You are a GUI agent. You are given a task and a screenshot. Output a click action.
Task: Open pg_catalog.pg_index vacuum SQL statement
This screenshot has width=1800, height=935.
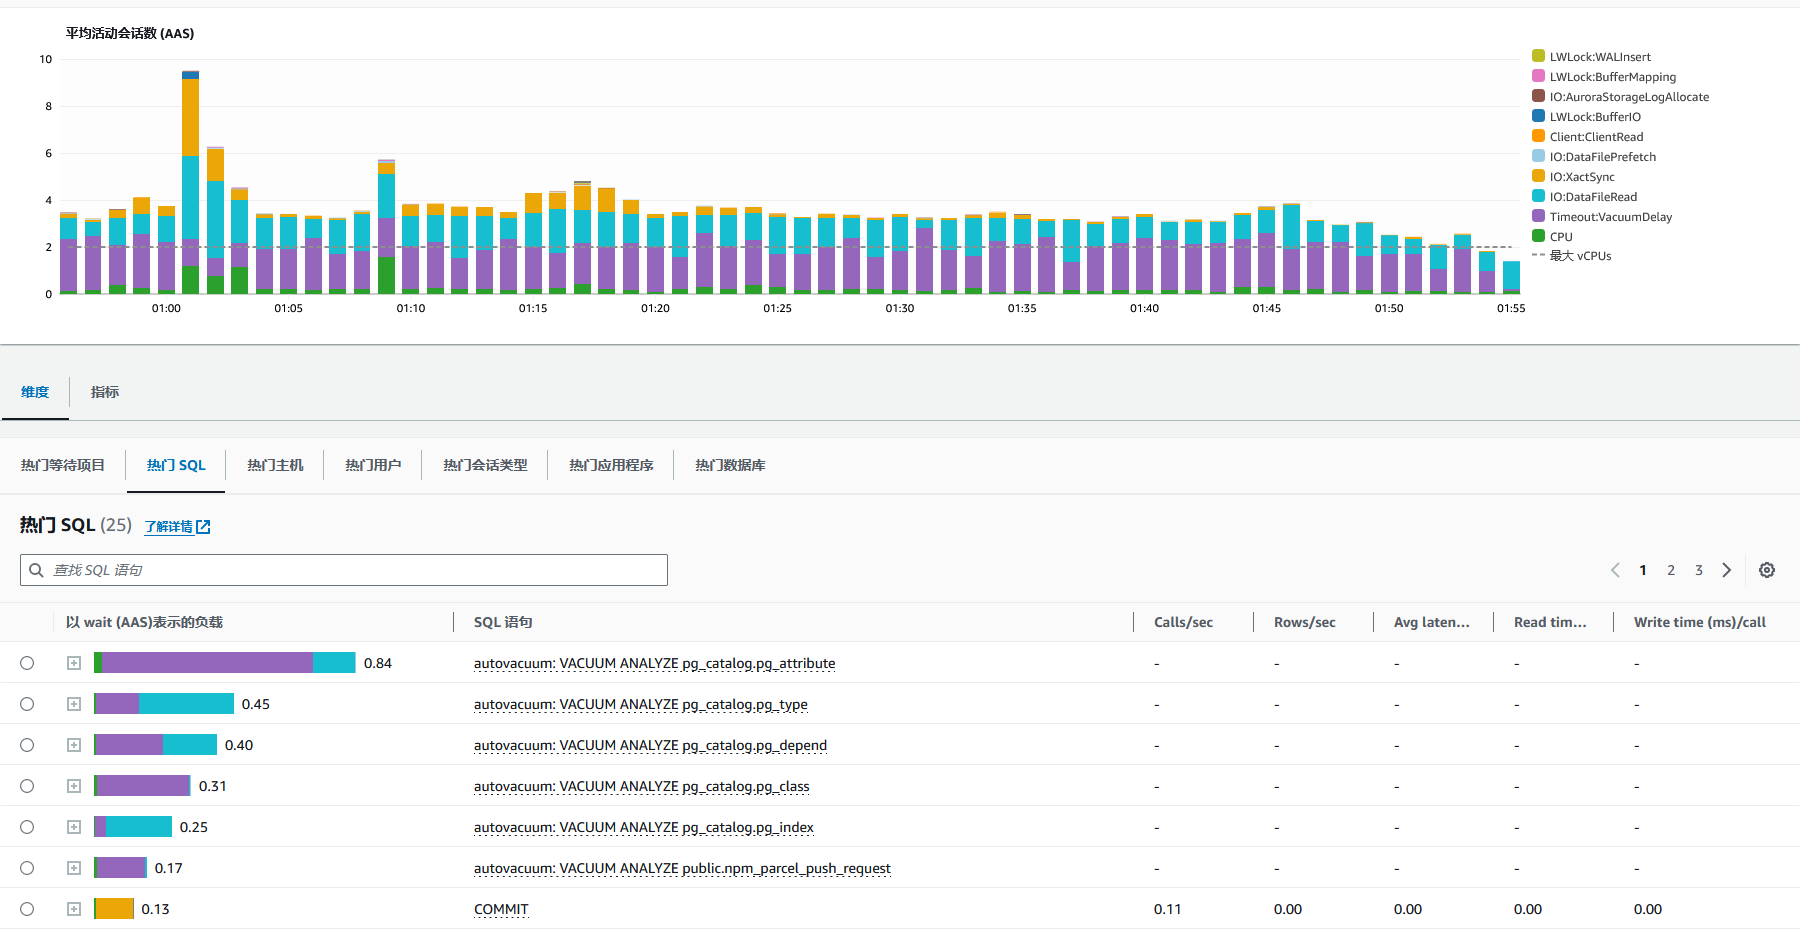(643, 827)
